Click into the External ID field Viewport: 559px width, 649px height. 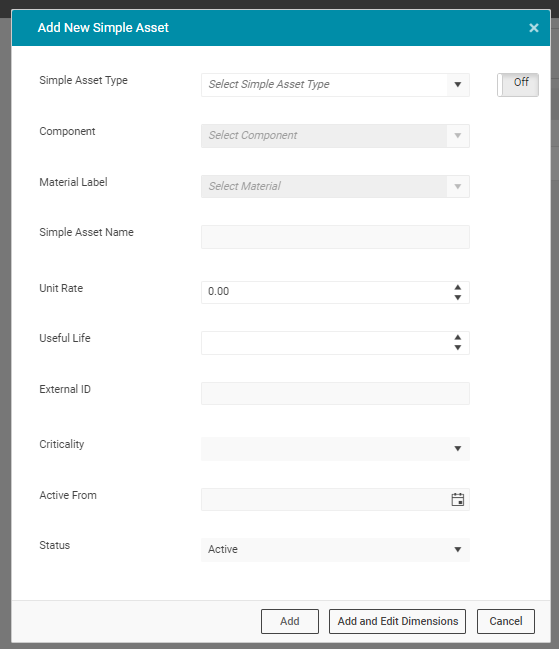(335, 393)
